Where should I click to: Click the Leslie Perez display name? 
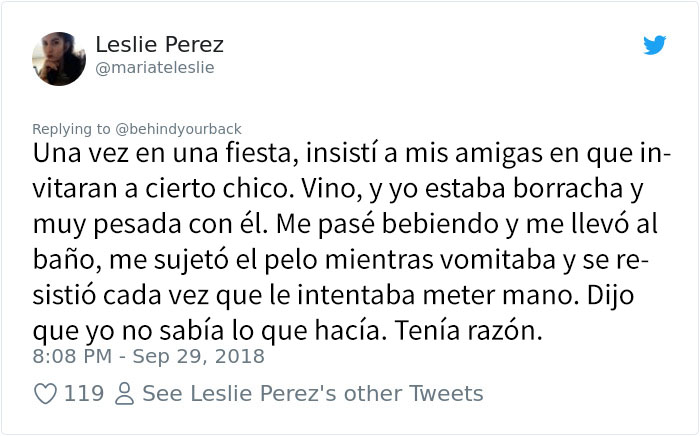(x=159, y=44)
